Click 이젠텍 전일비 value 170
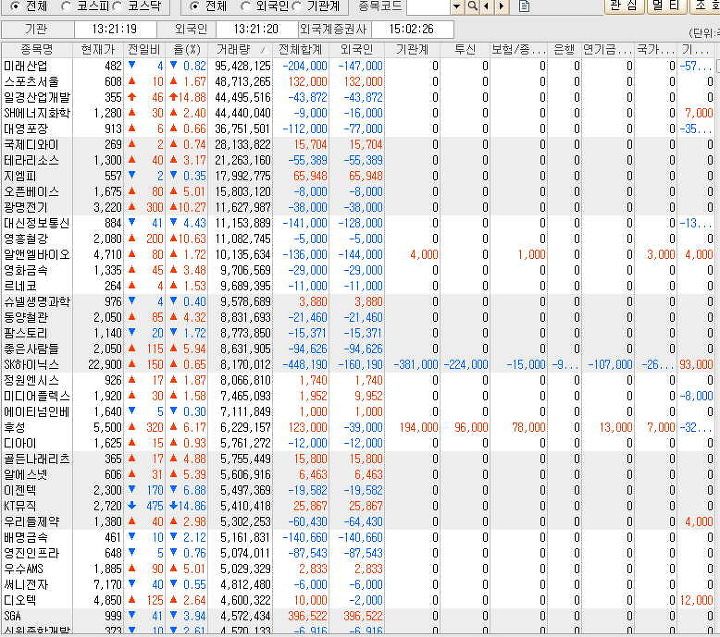This screenshot has height=637, width=720. click(x=155, y=490)
